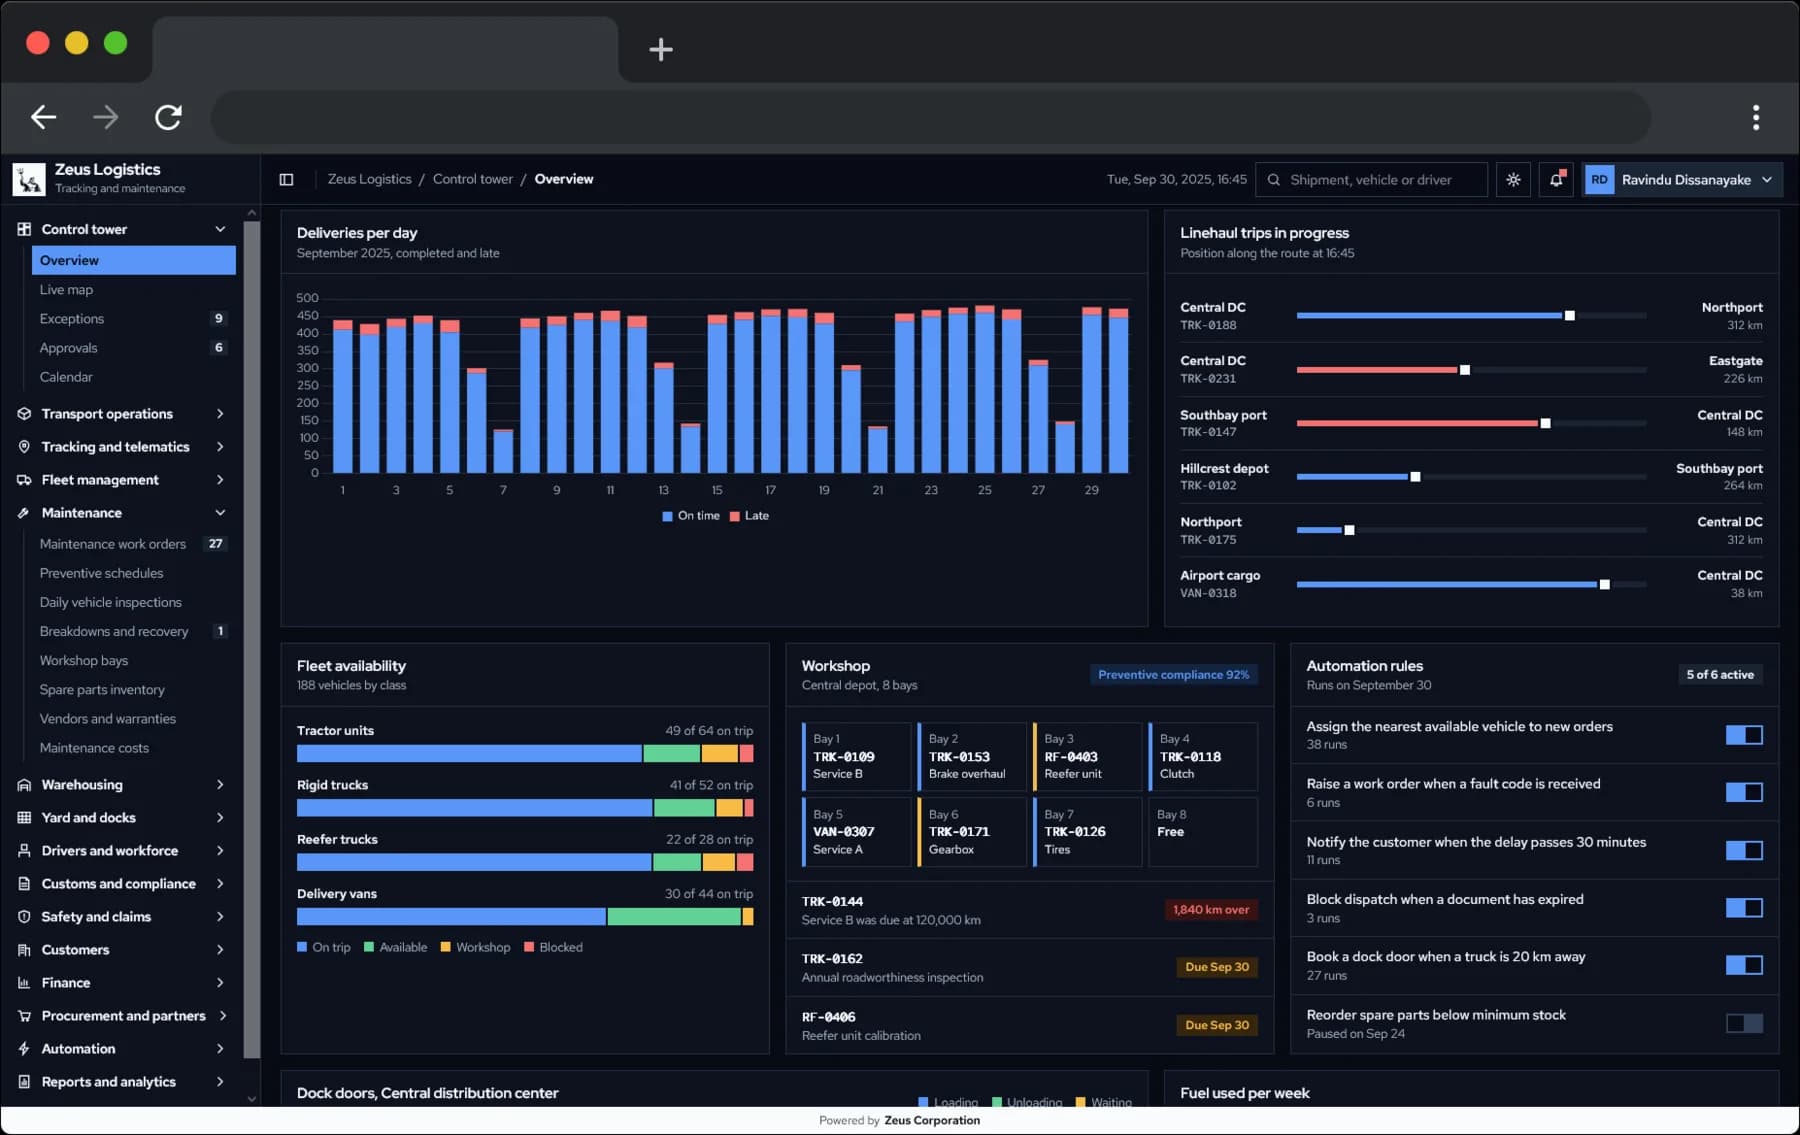Click the sidebar collapse panel icon
Viewport: 1800px width, 1135px height.
click(x=286, y=180)
